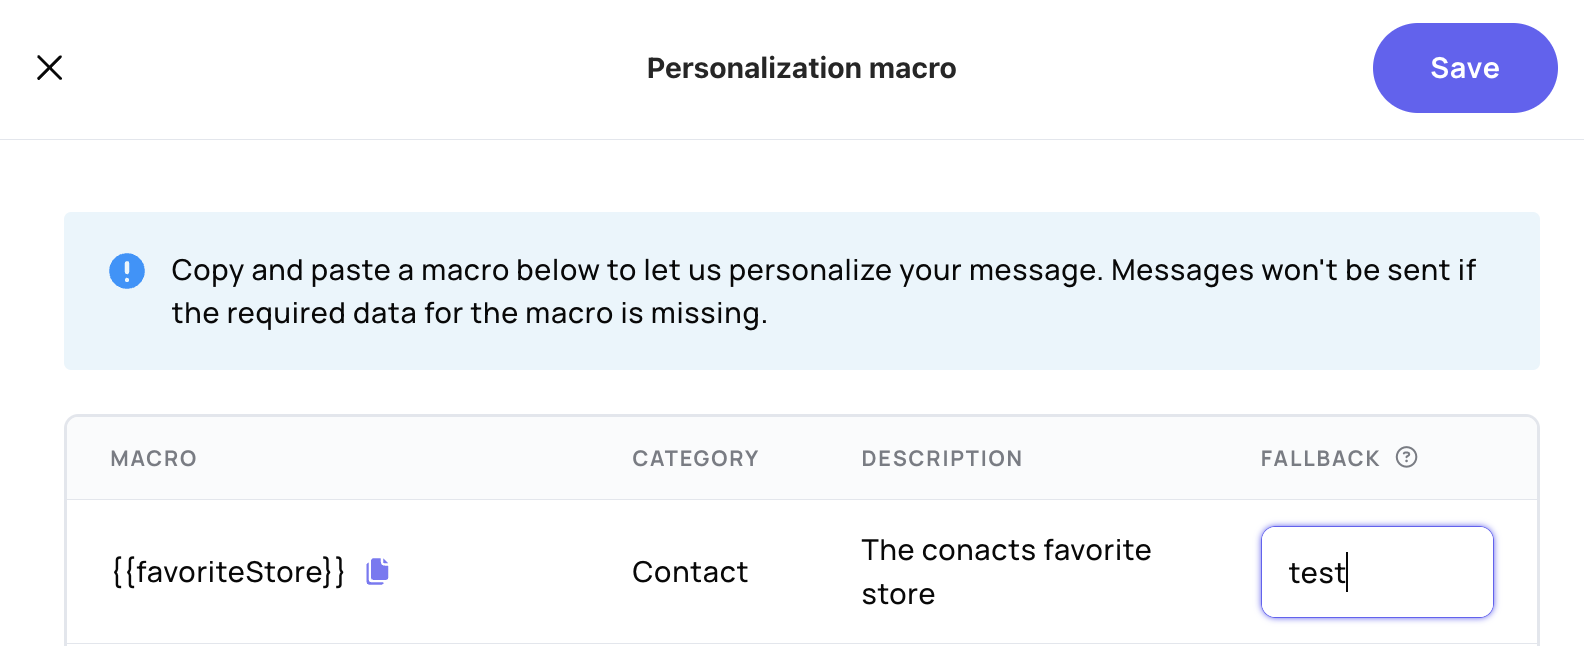
Task: Click the word 'store' in description
Action: [898, 594]
